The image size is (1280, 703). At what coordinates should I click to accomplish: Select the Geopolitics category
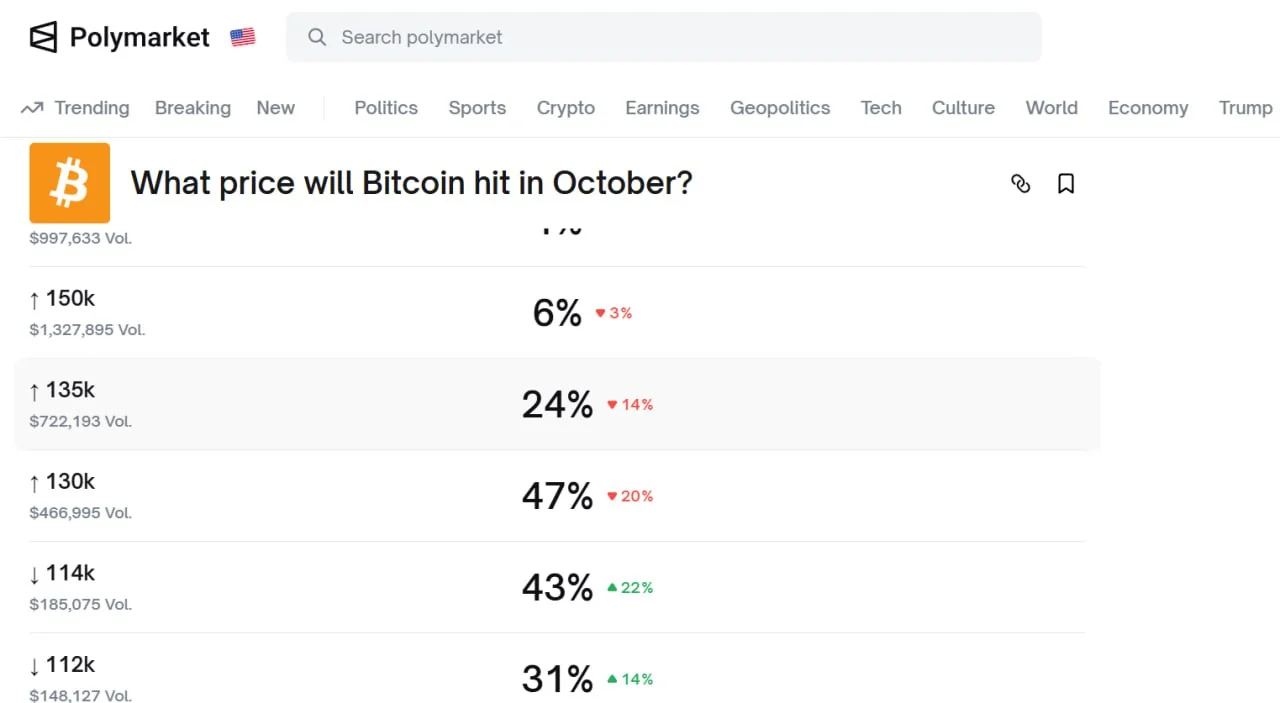780,108
